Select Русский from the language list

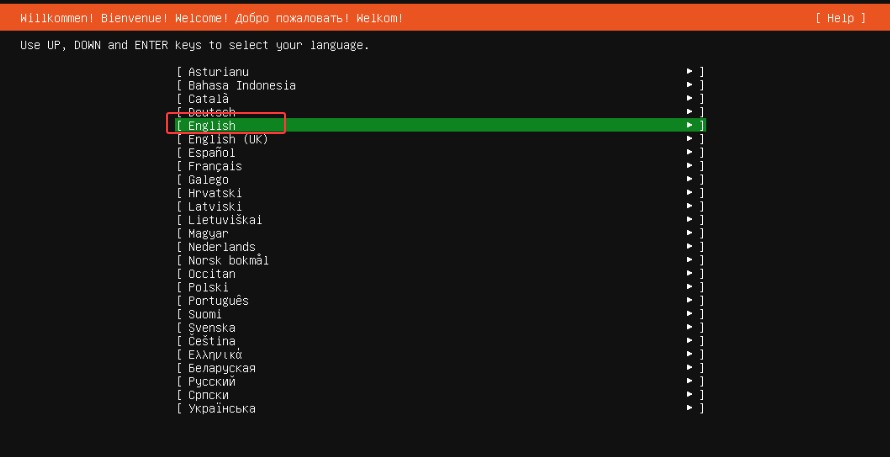211,382
